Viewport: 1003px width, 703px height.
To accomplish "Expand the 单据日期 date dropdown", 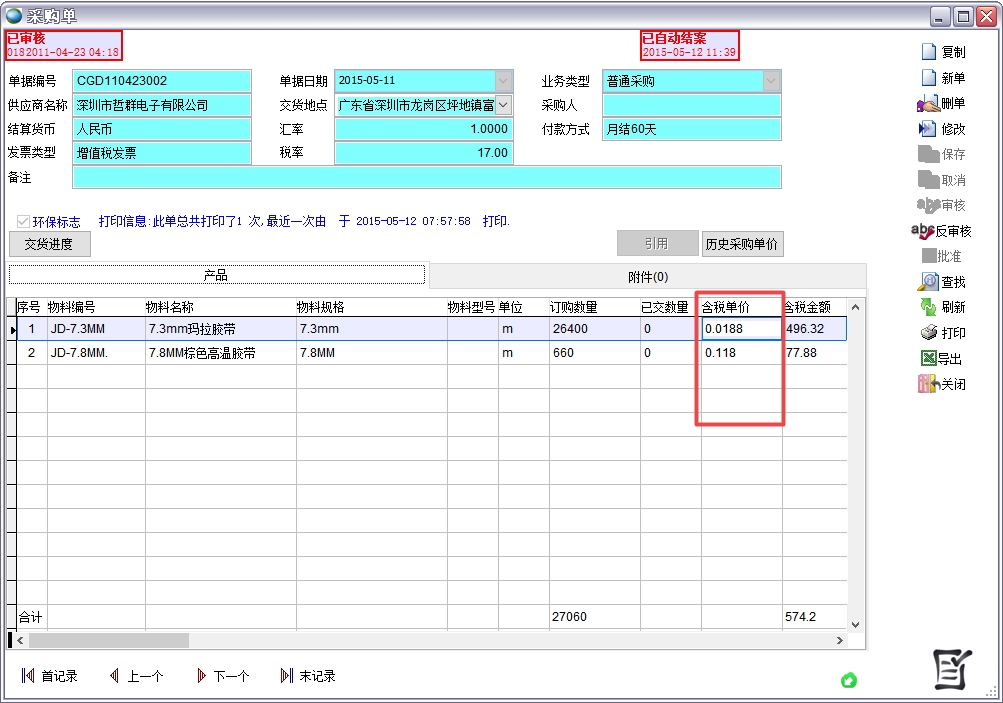I will pos(503,81).
